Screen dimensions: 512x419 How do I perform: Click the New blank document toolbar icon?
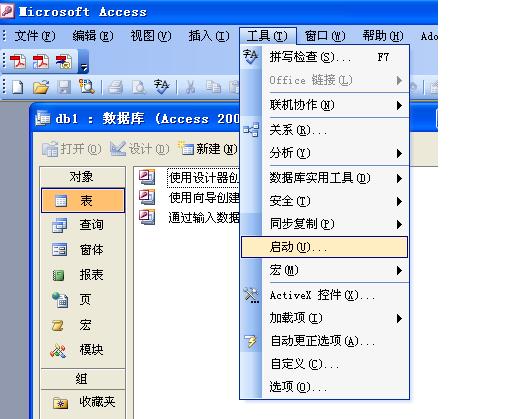(17, 87)
